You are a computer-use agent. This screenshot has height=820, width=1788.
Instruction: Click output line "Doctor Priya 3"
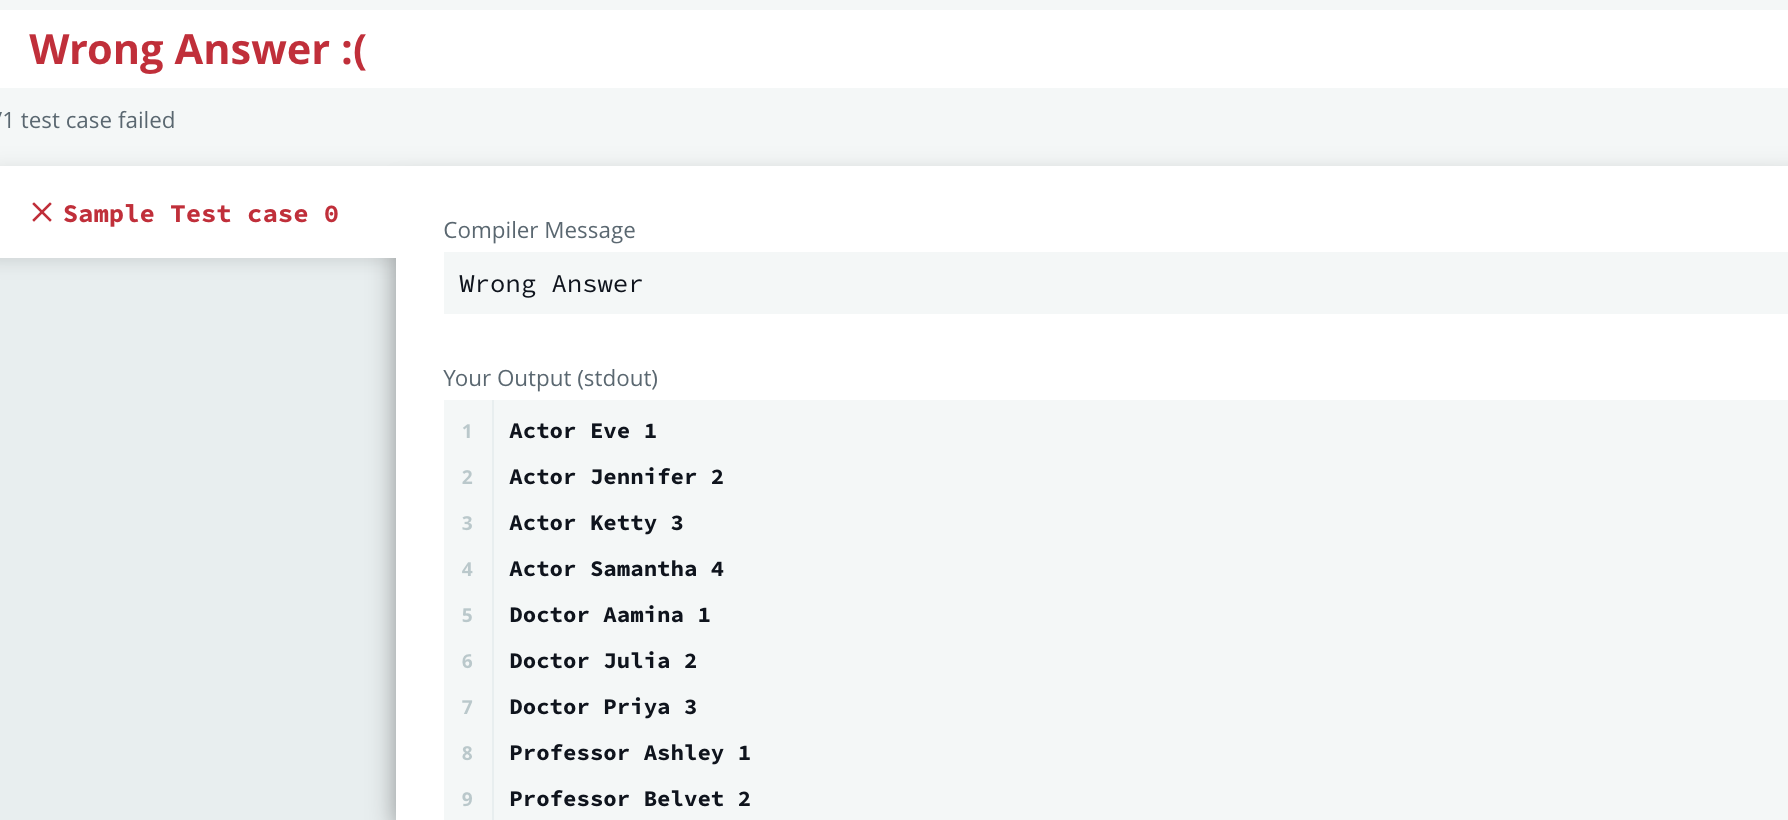[602, 707]
